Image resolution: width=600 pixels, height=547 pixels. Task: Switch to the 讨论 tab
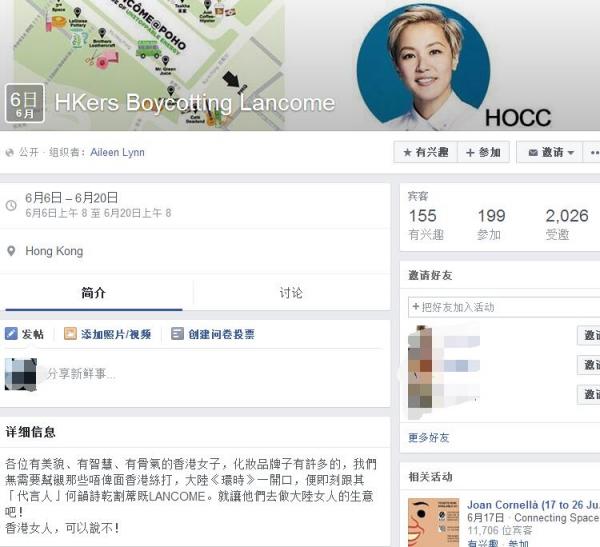click(291, 293)
